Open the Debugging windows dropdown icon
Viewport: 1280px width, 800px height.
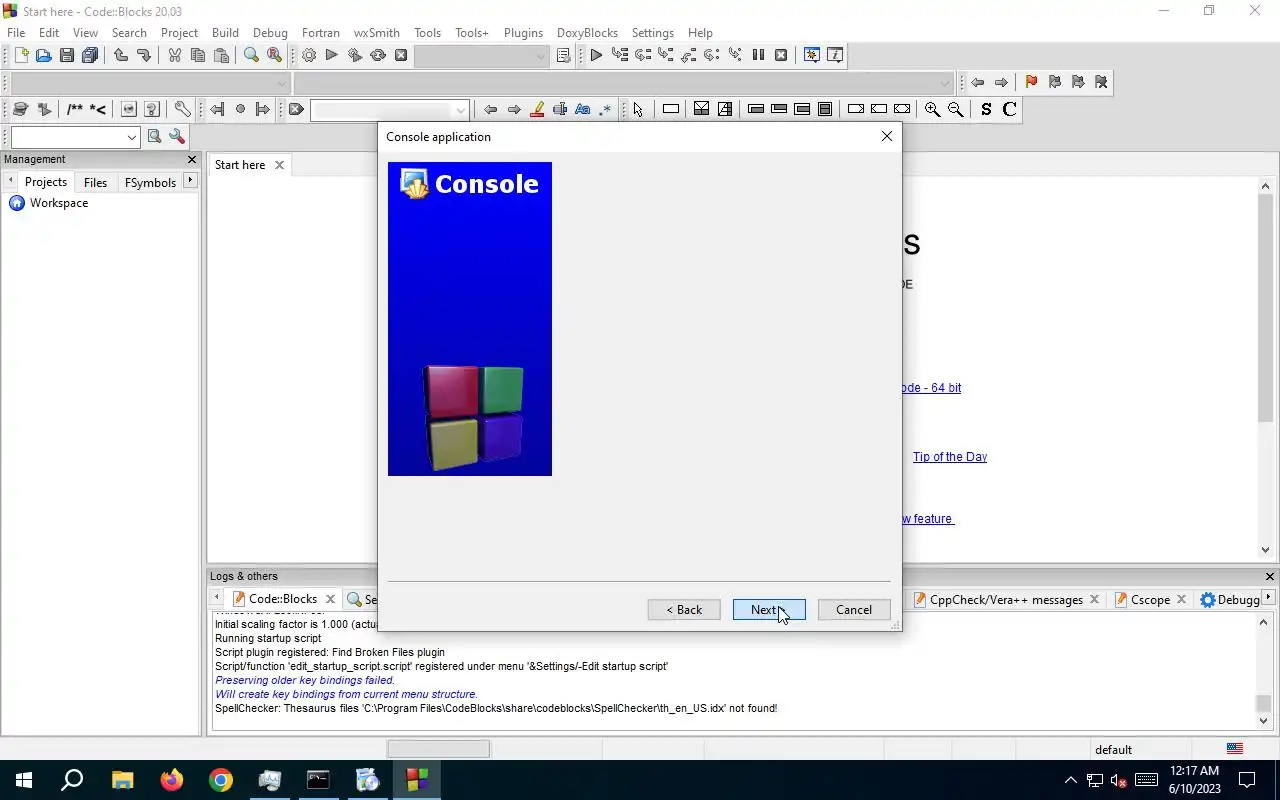click(x=811, y=56)
